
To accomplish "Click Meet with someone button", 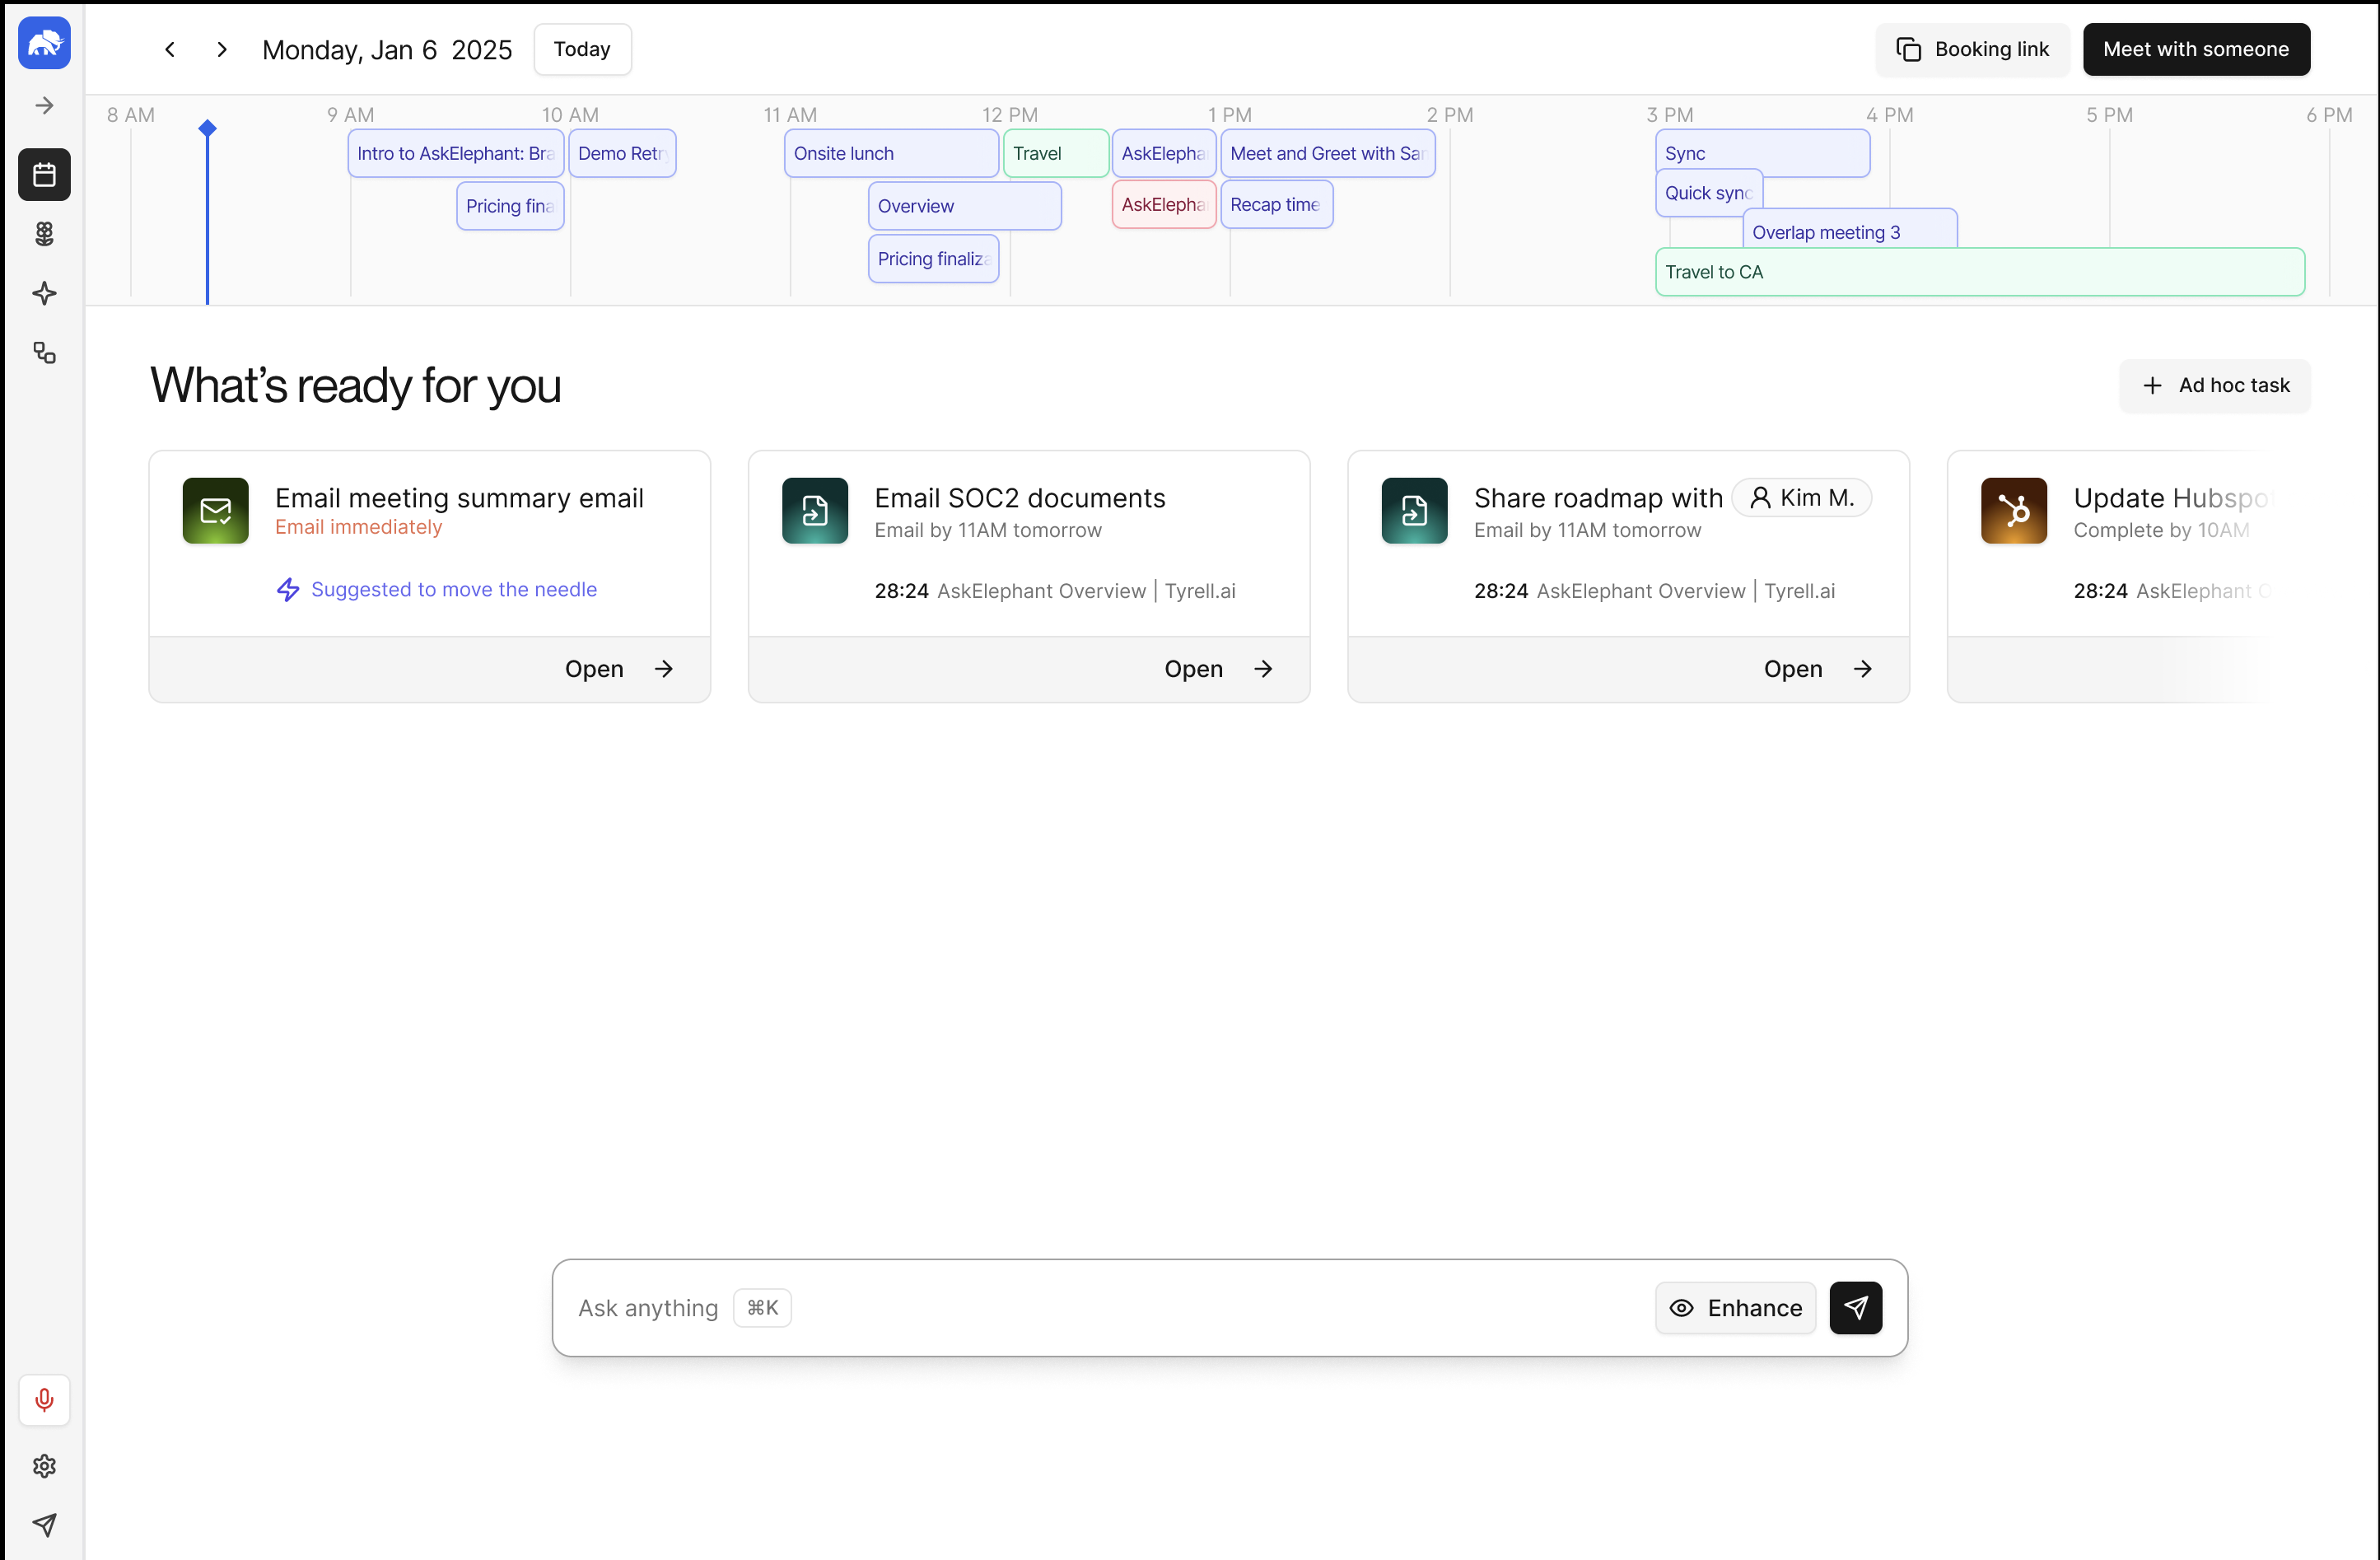I will (x=2196, y=49).
